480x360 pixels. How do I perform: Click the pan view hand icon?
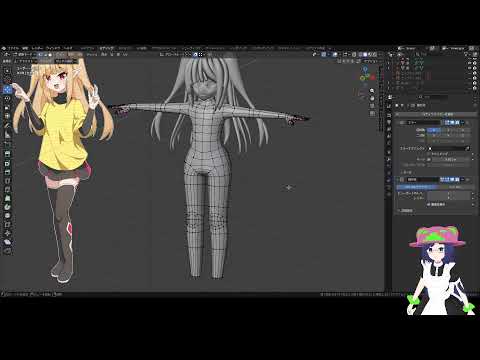click(372, 98)
